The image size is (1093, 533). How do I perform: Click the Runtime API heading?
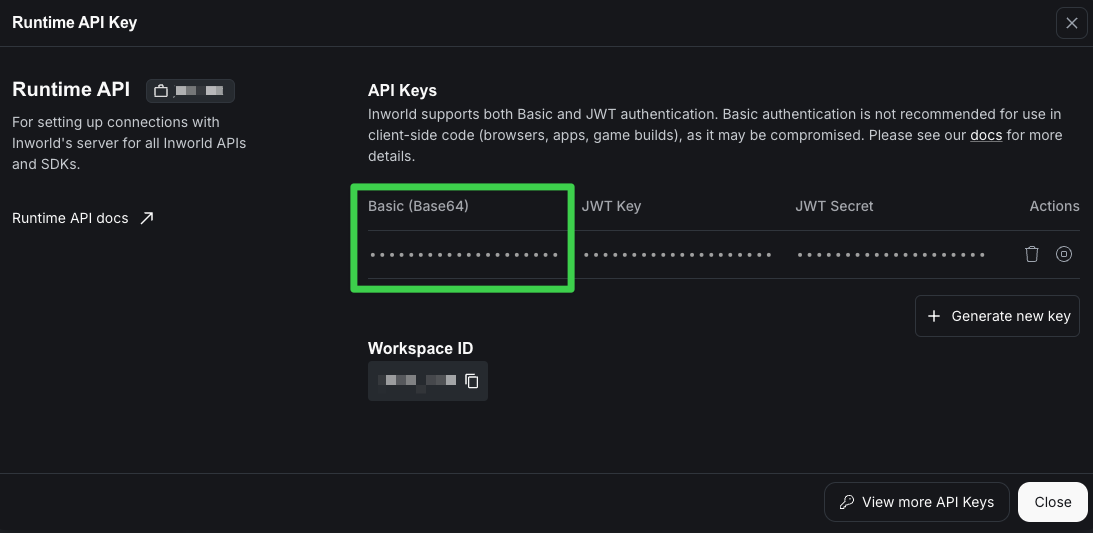(71, 89)
